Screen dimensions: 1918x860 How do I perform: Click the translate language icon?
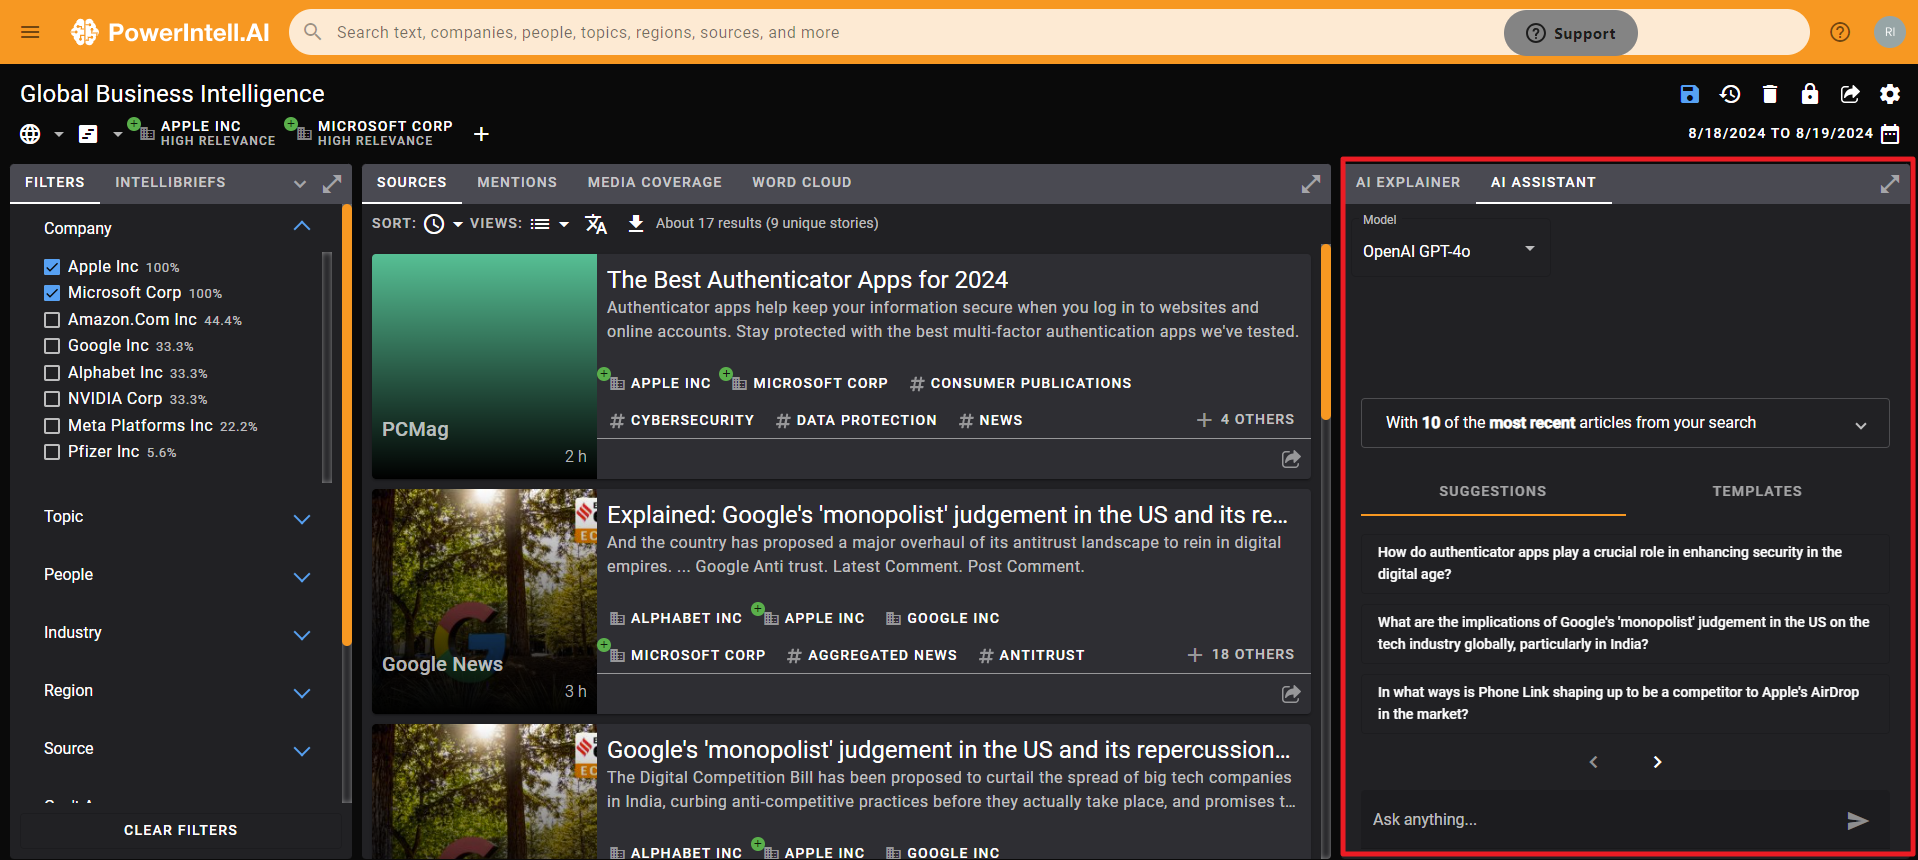click(x=596, y=224)
